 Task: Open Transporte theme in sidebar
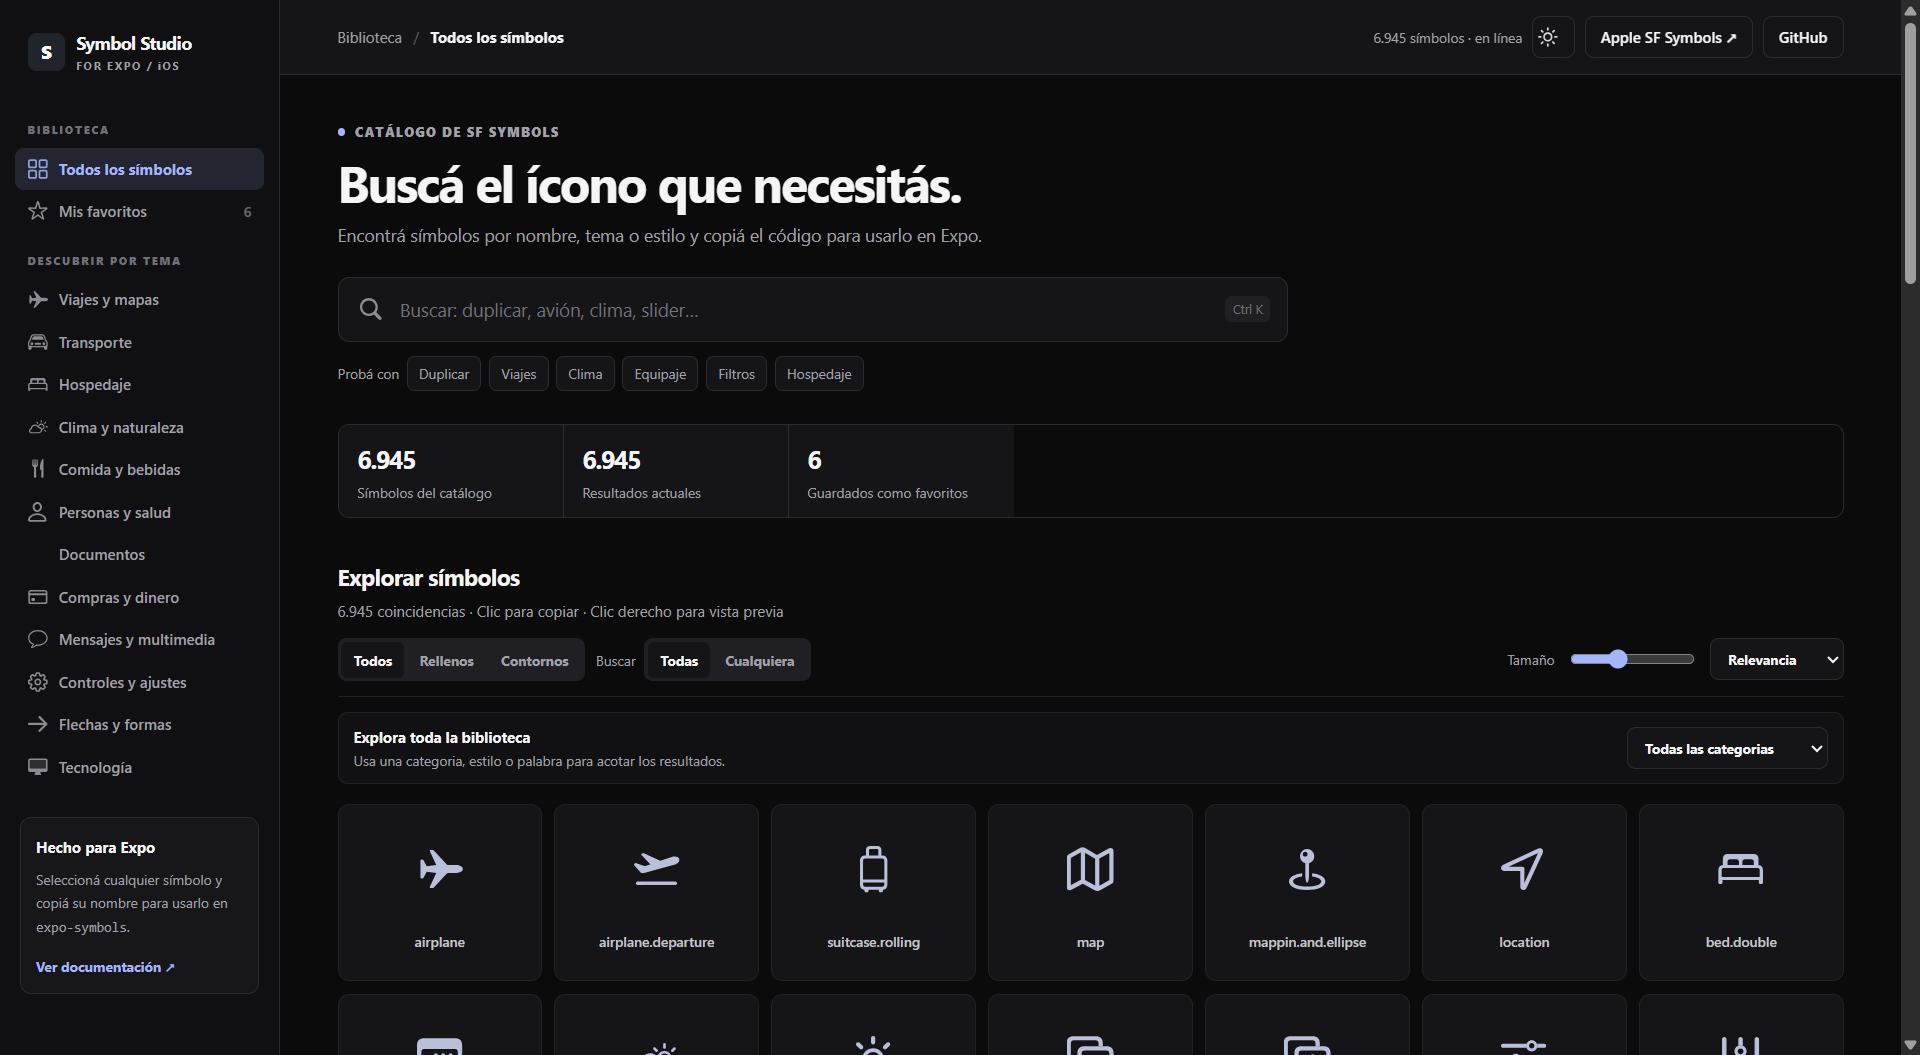[x=139, y=342]
